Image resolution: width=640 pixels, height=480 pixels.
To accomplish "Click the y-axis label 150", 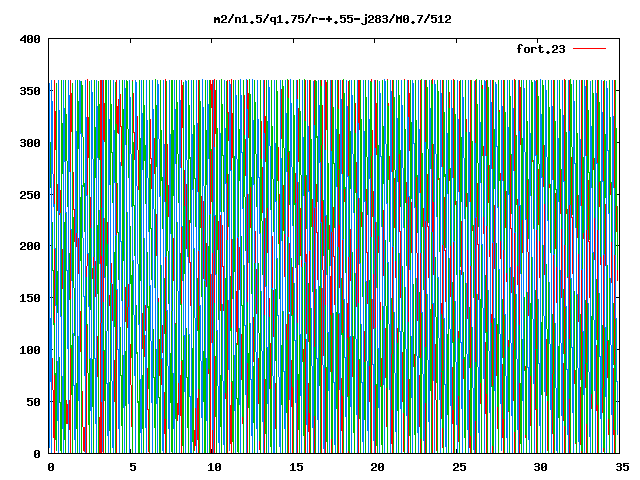I will click(x=30, y=298).
